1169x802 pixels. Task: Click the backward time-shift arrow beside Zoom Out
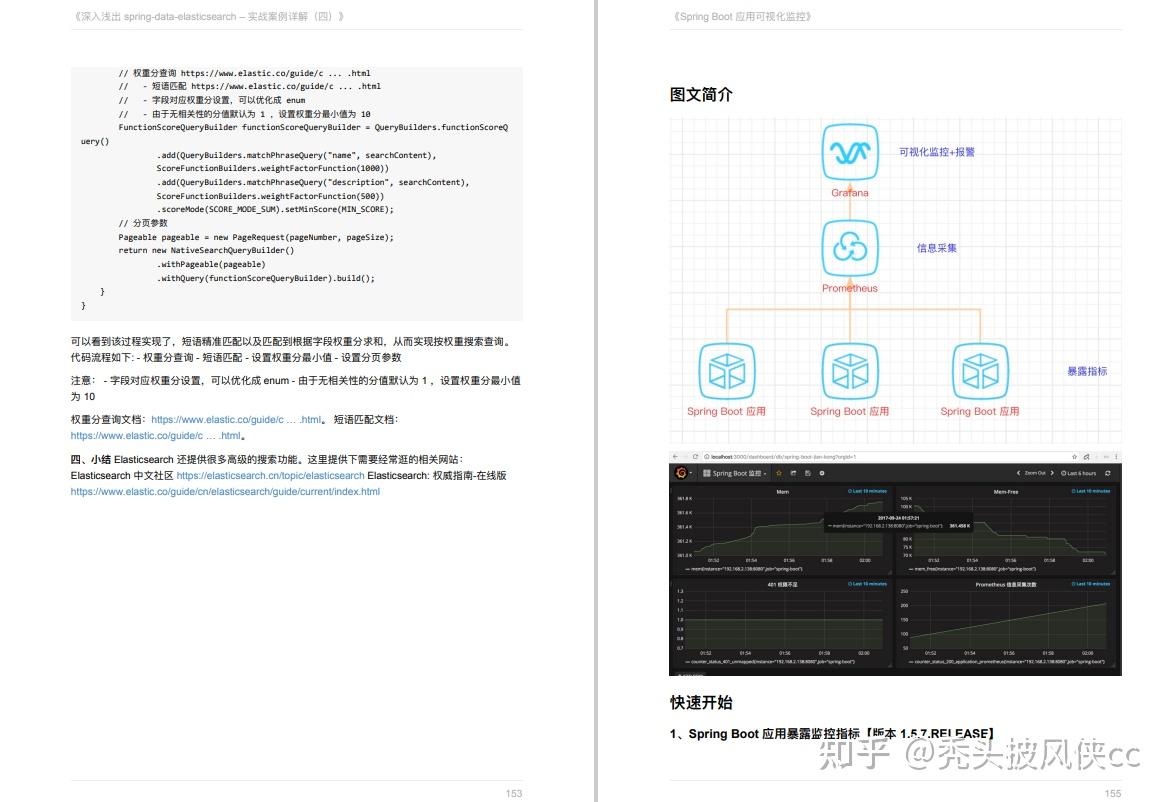tap(1018, 472)
